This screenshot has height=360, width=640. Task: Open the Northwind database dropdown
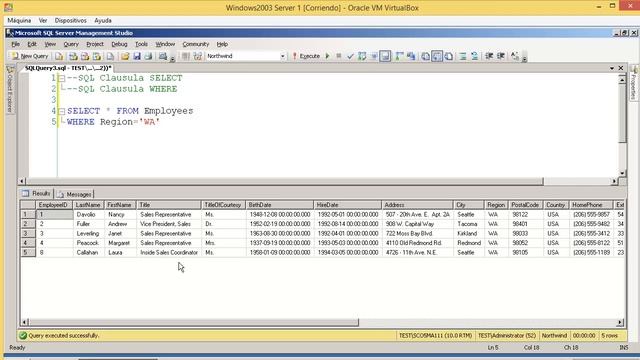click(282, 56)
